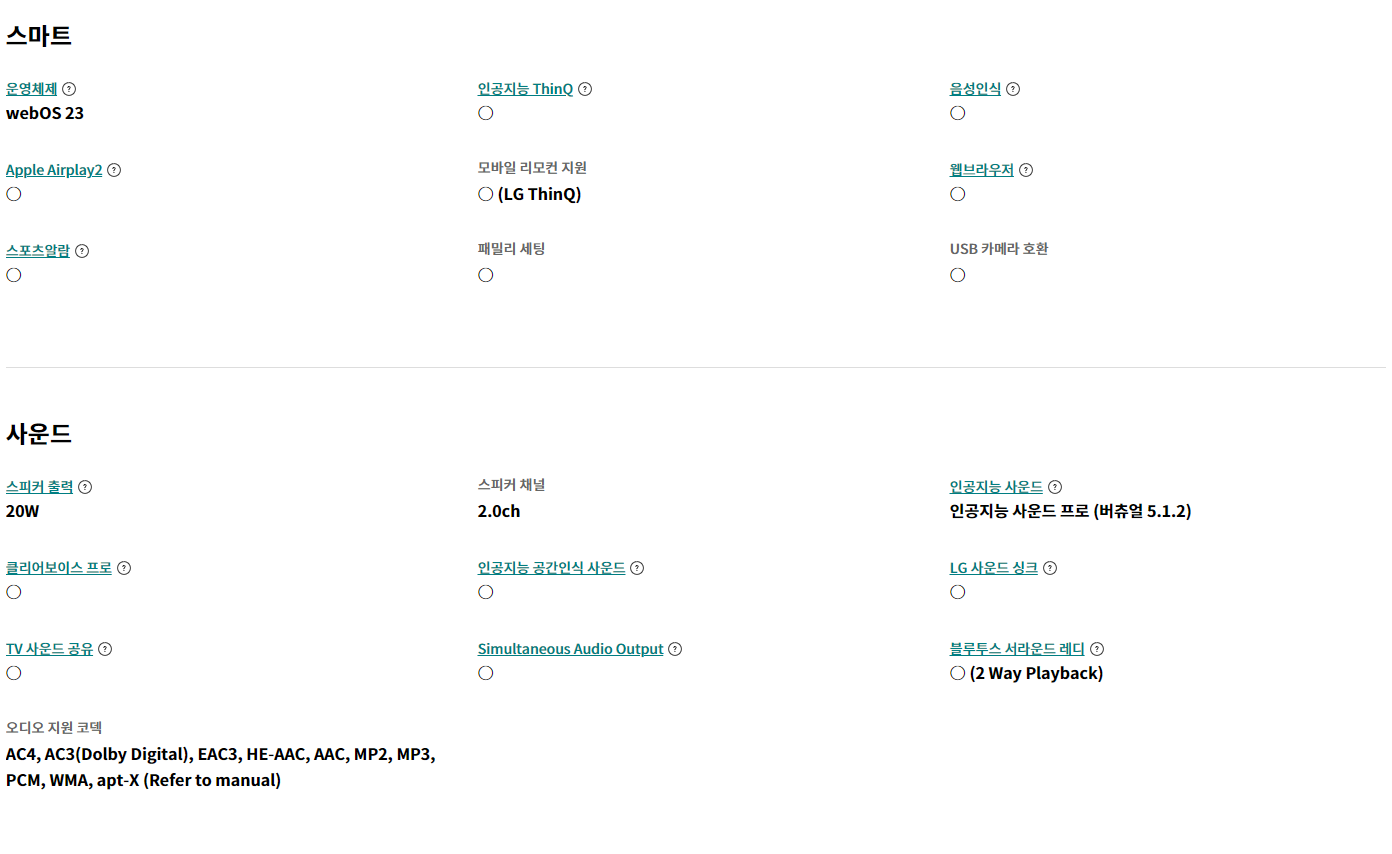The height and width of the screenshot is (854, 1392).
Task: Click the 스포츠알람 question mark icon
Action: (x=82, y=251)
